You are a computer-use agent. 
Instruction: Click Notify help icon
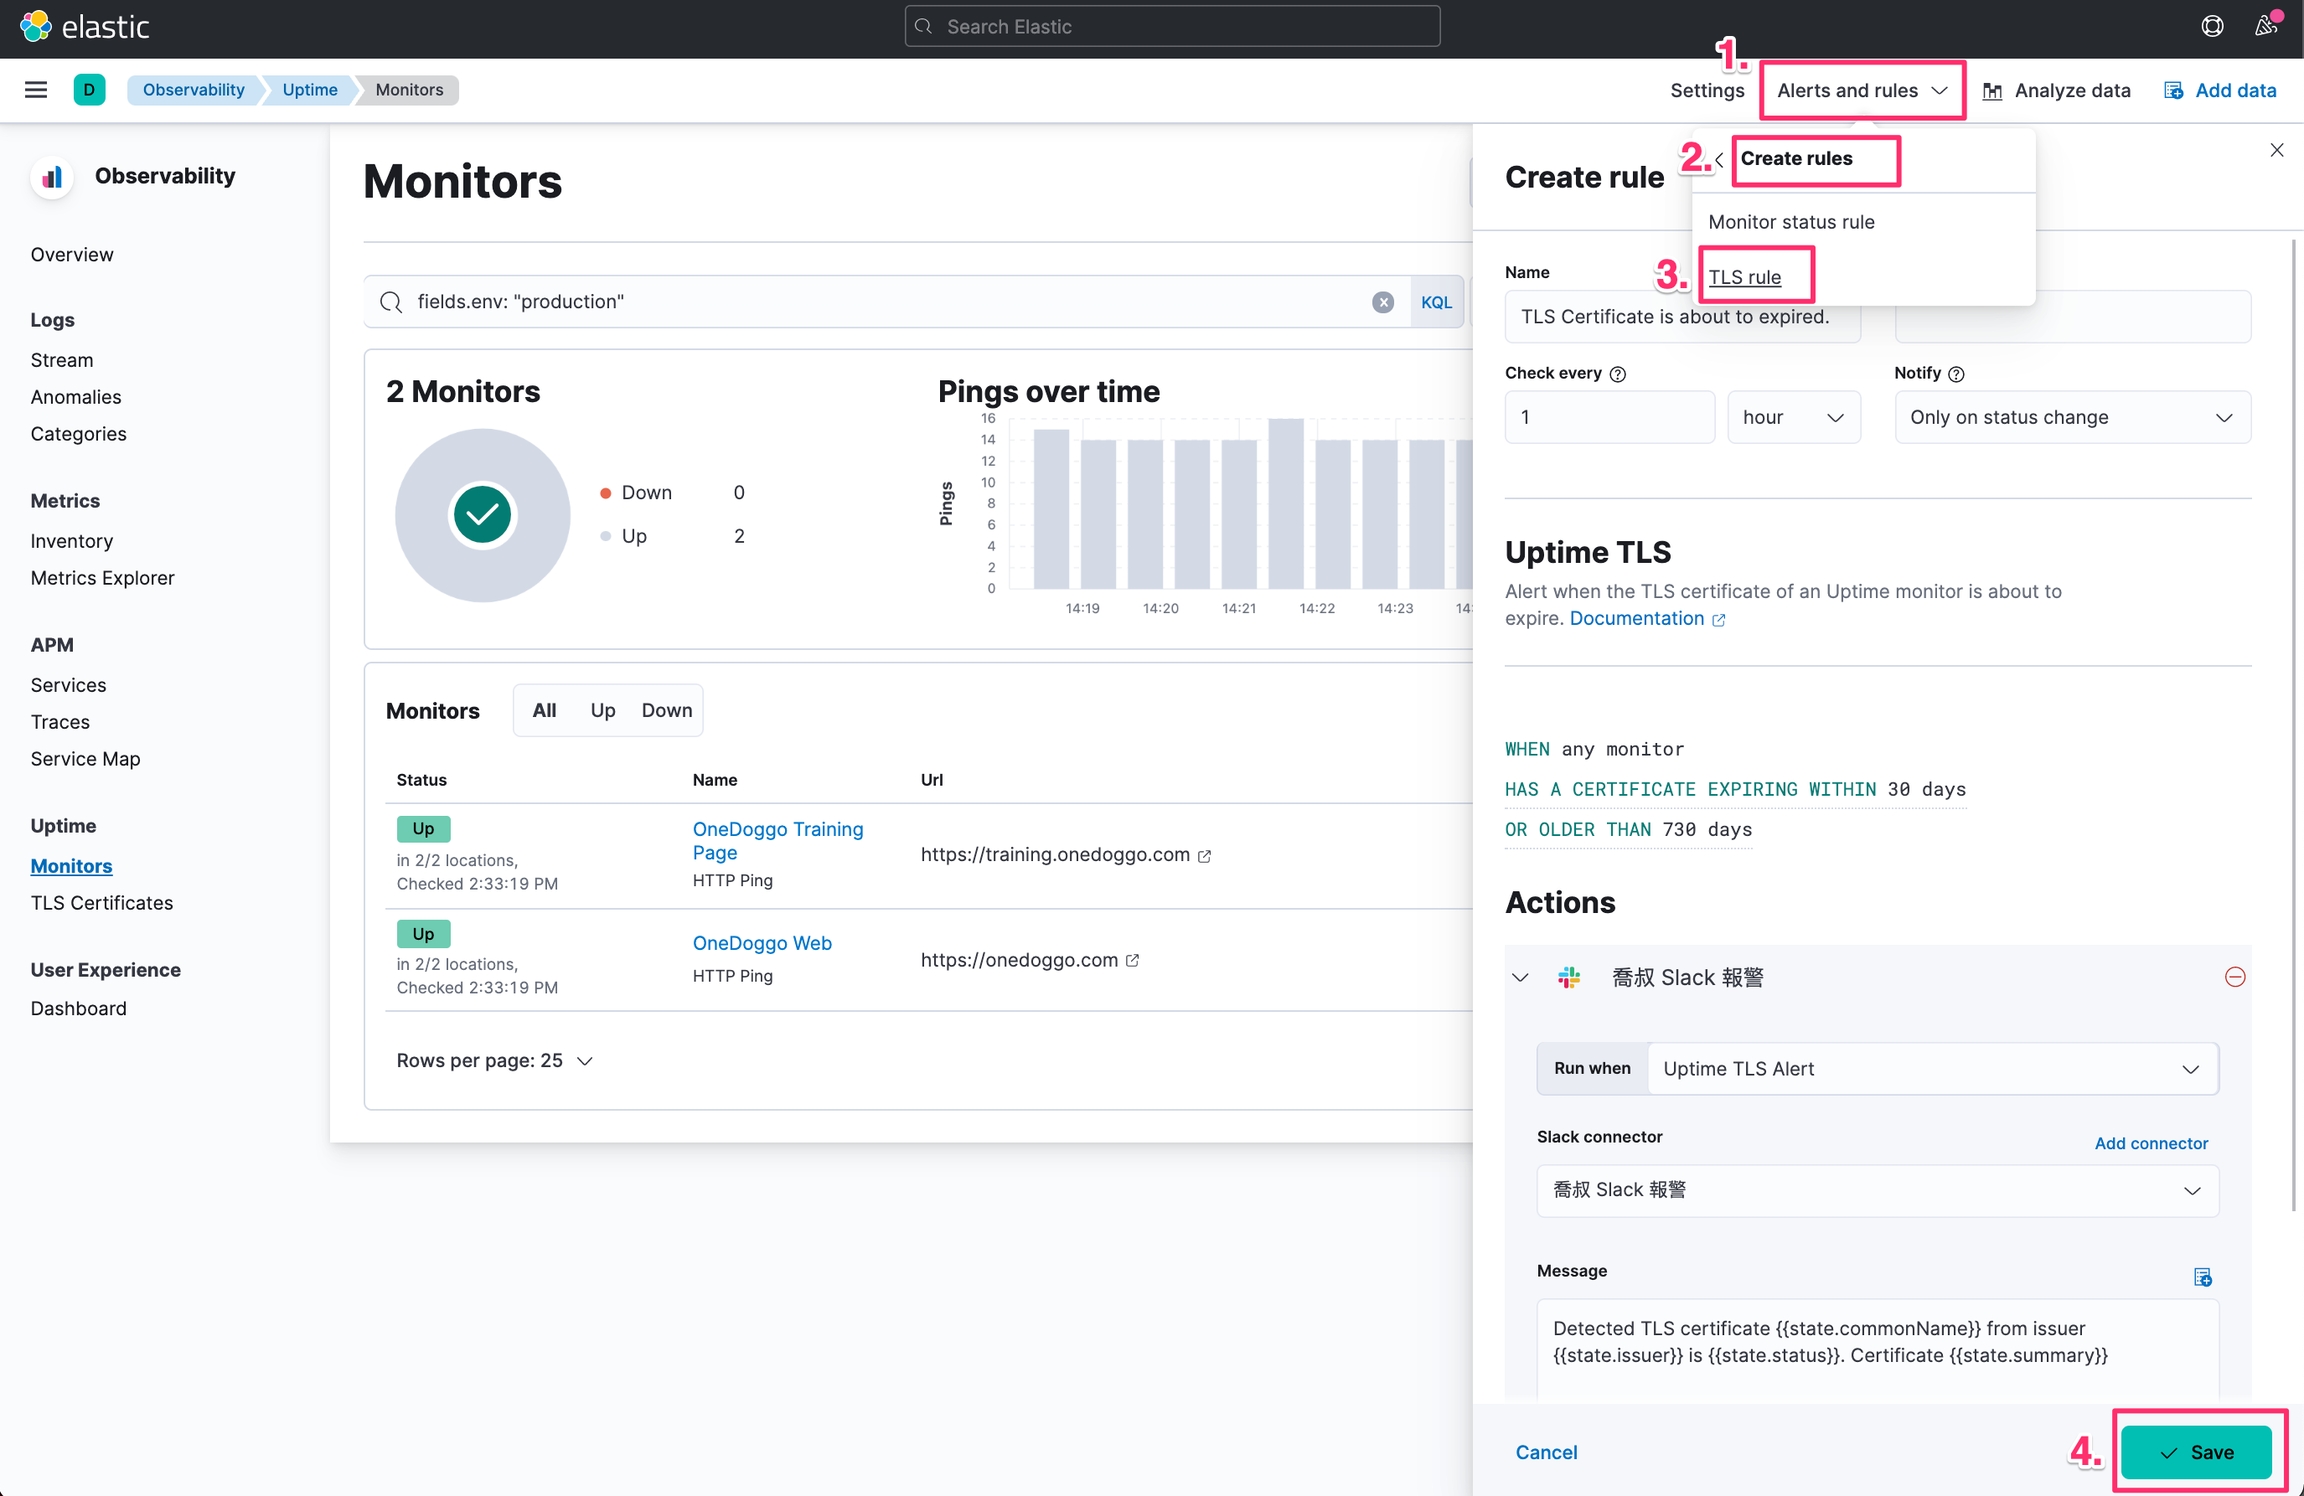pyautogui.click(x=1957, y=374)
